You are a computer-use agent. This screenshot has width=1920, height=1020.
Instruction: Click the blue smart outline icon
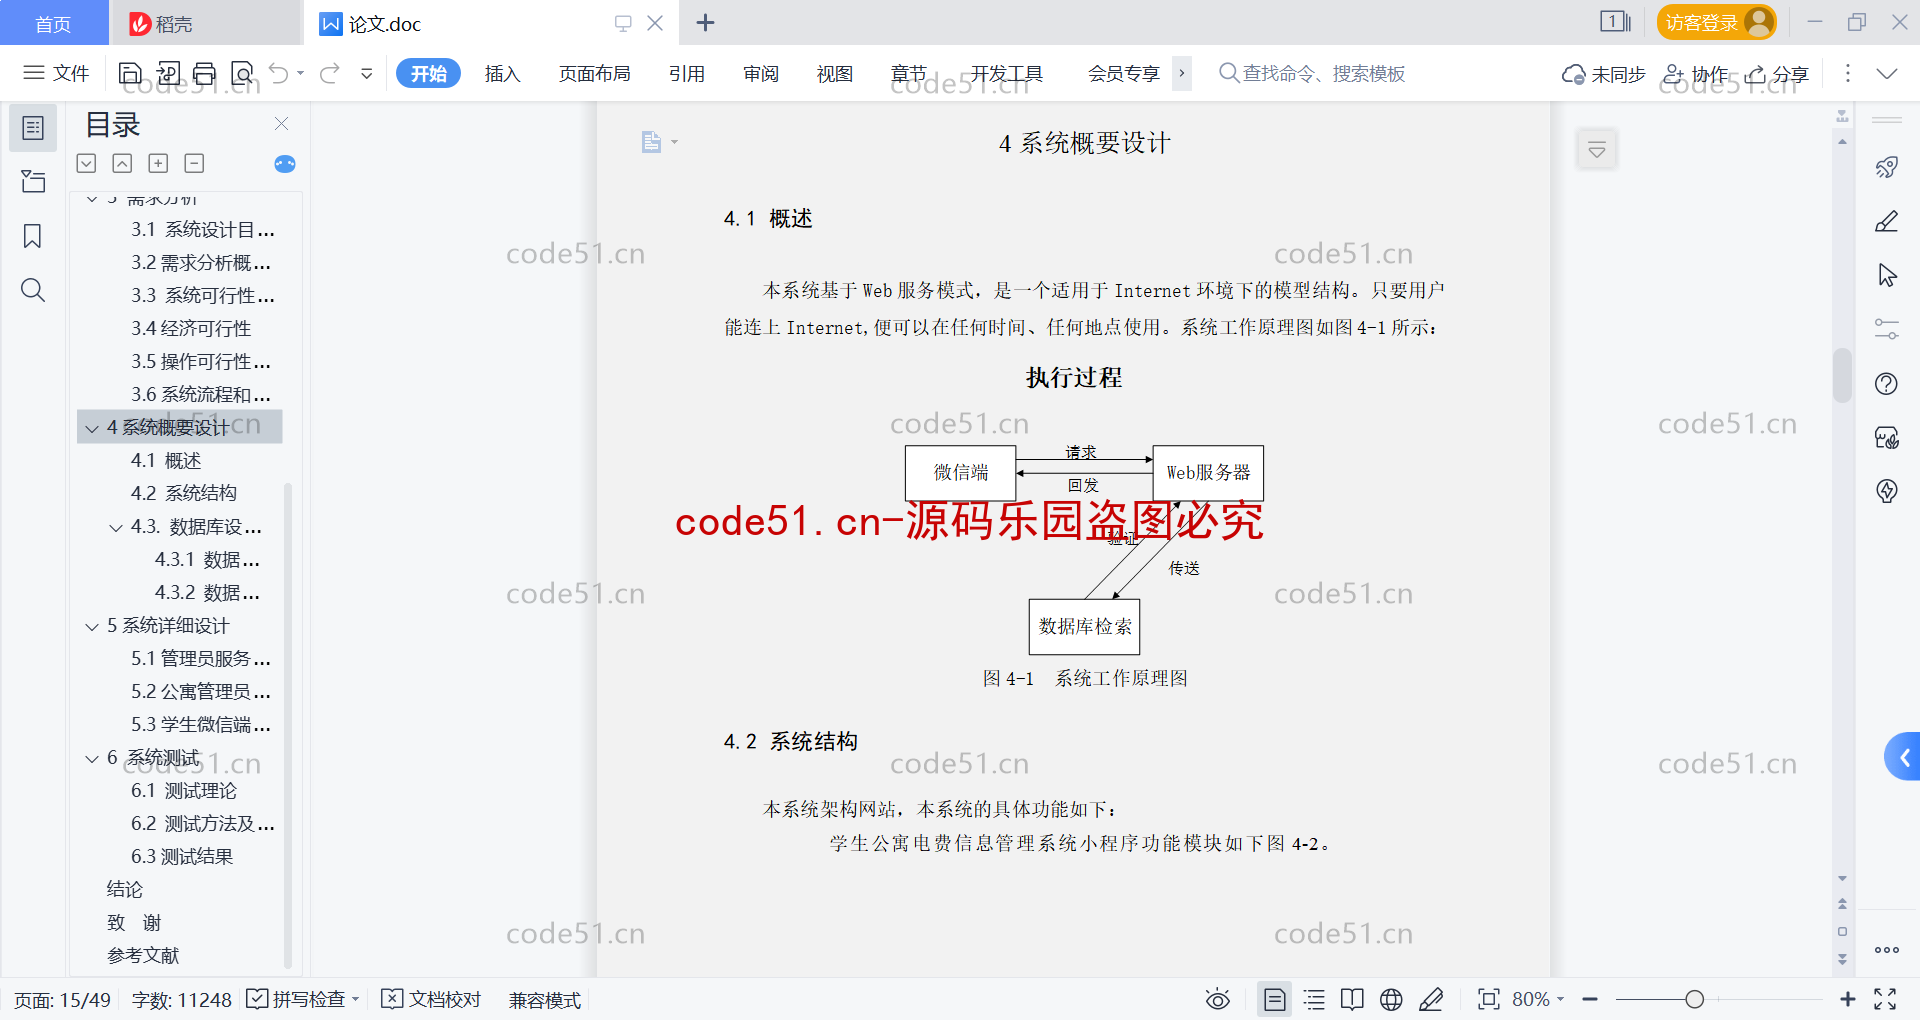point(285,164)
